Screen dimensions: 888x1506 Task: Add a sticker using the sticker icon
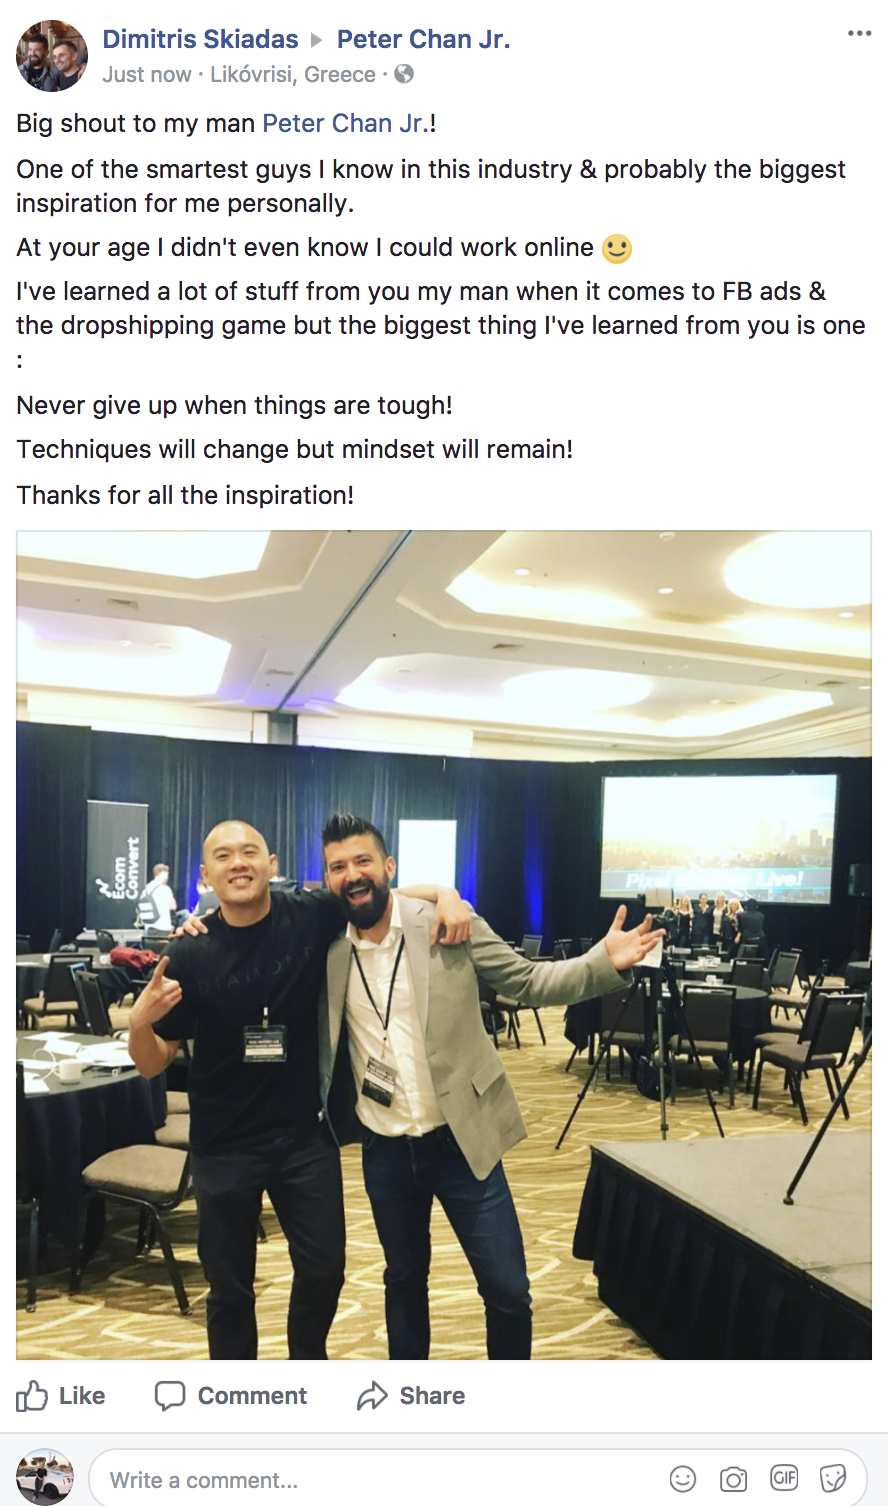pyautogui.click(x=833, y=1479)
